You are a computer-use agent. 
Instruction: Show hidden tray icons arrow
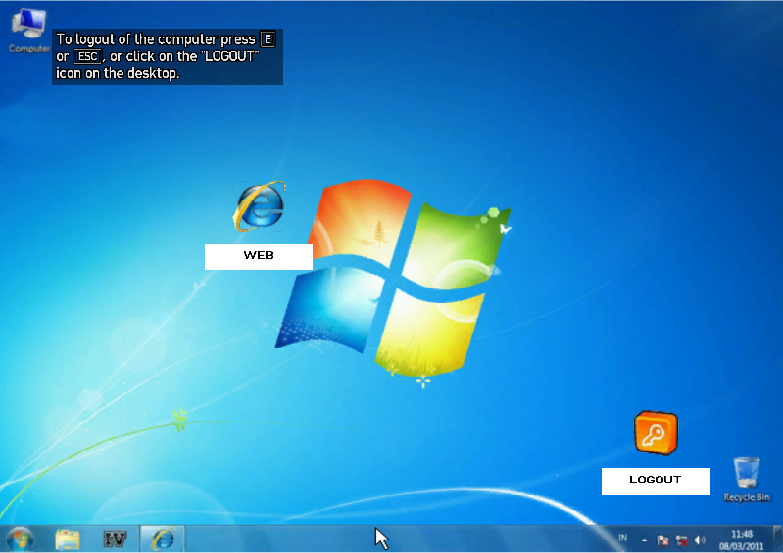pyautogui.click(x=645, y=540)
